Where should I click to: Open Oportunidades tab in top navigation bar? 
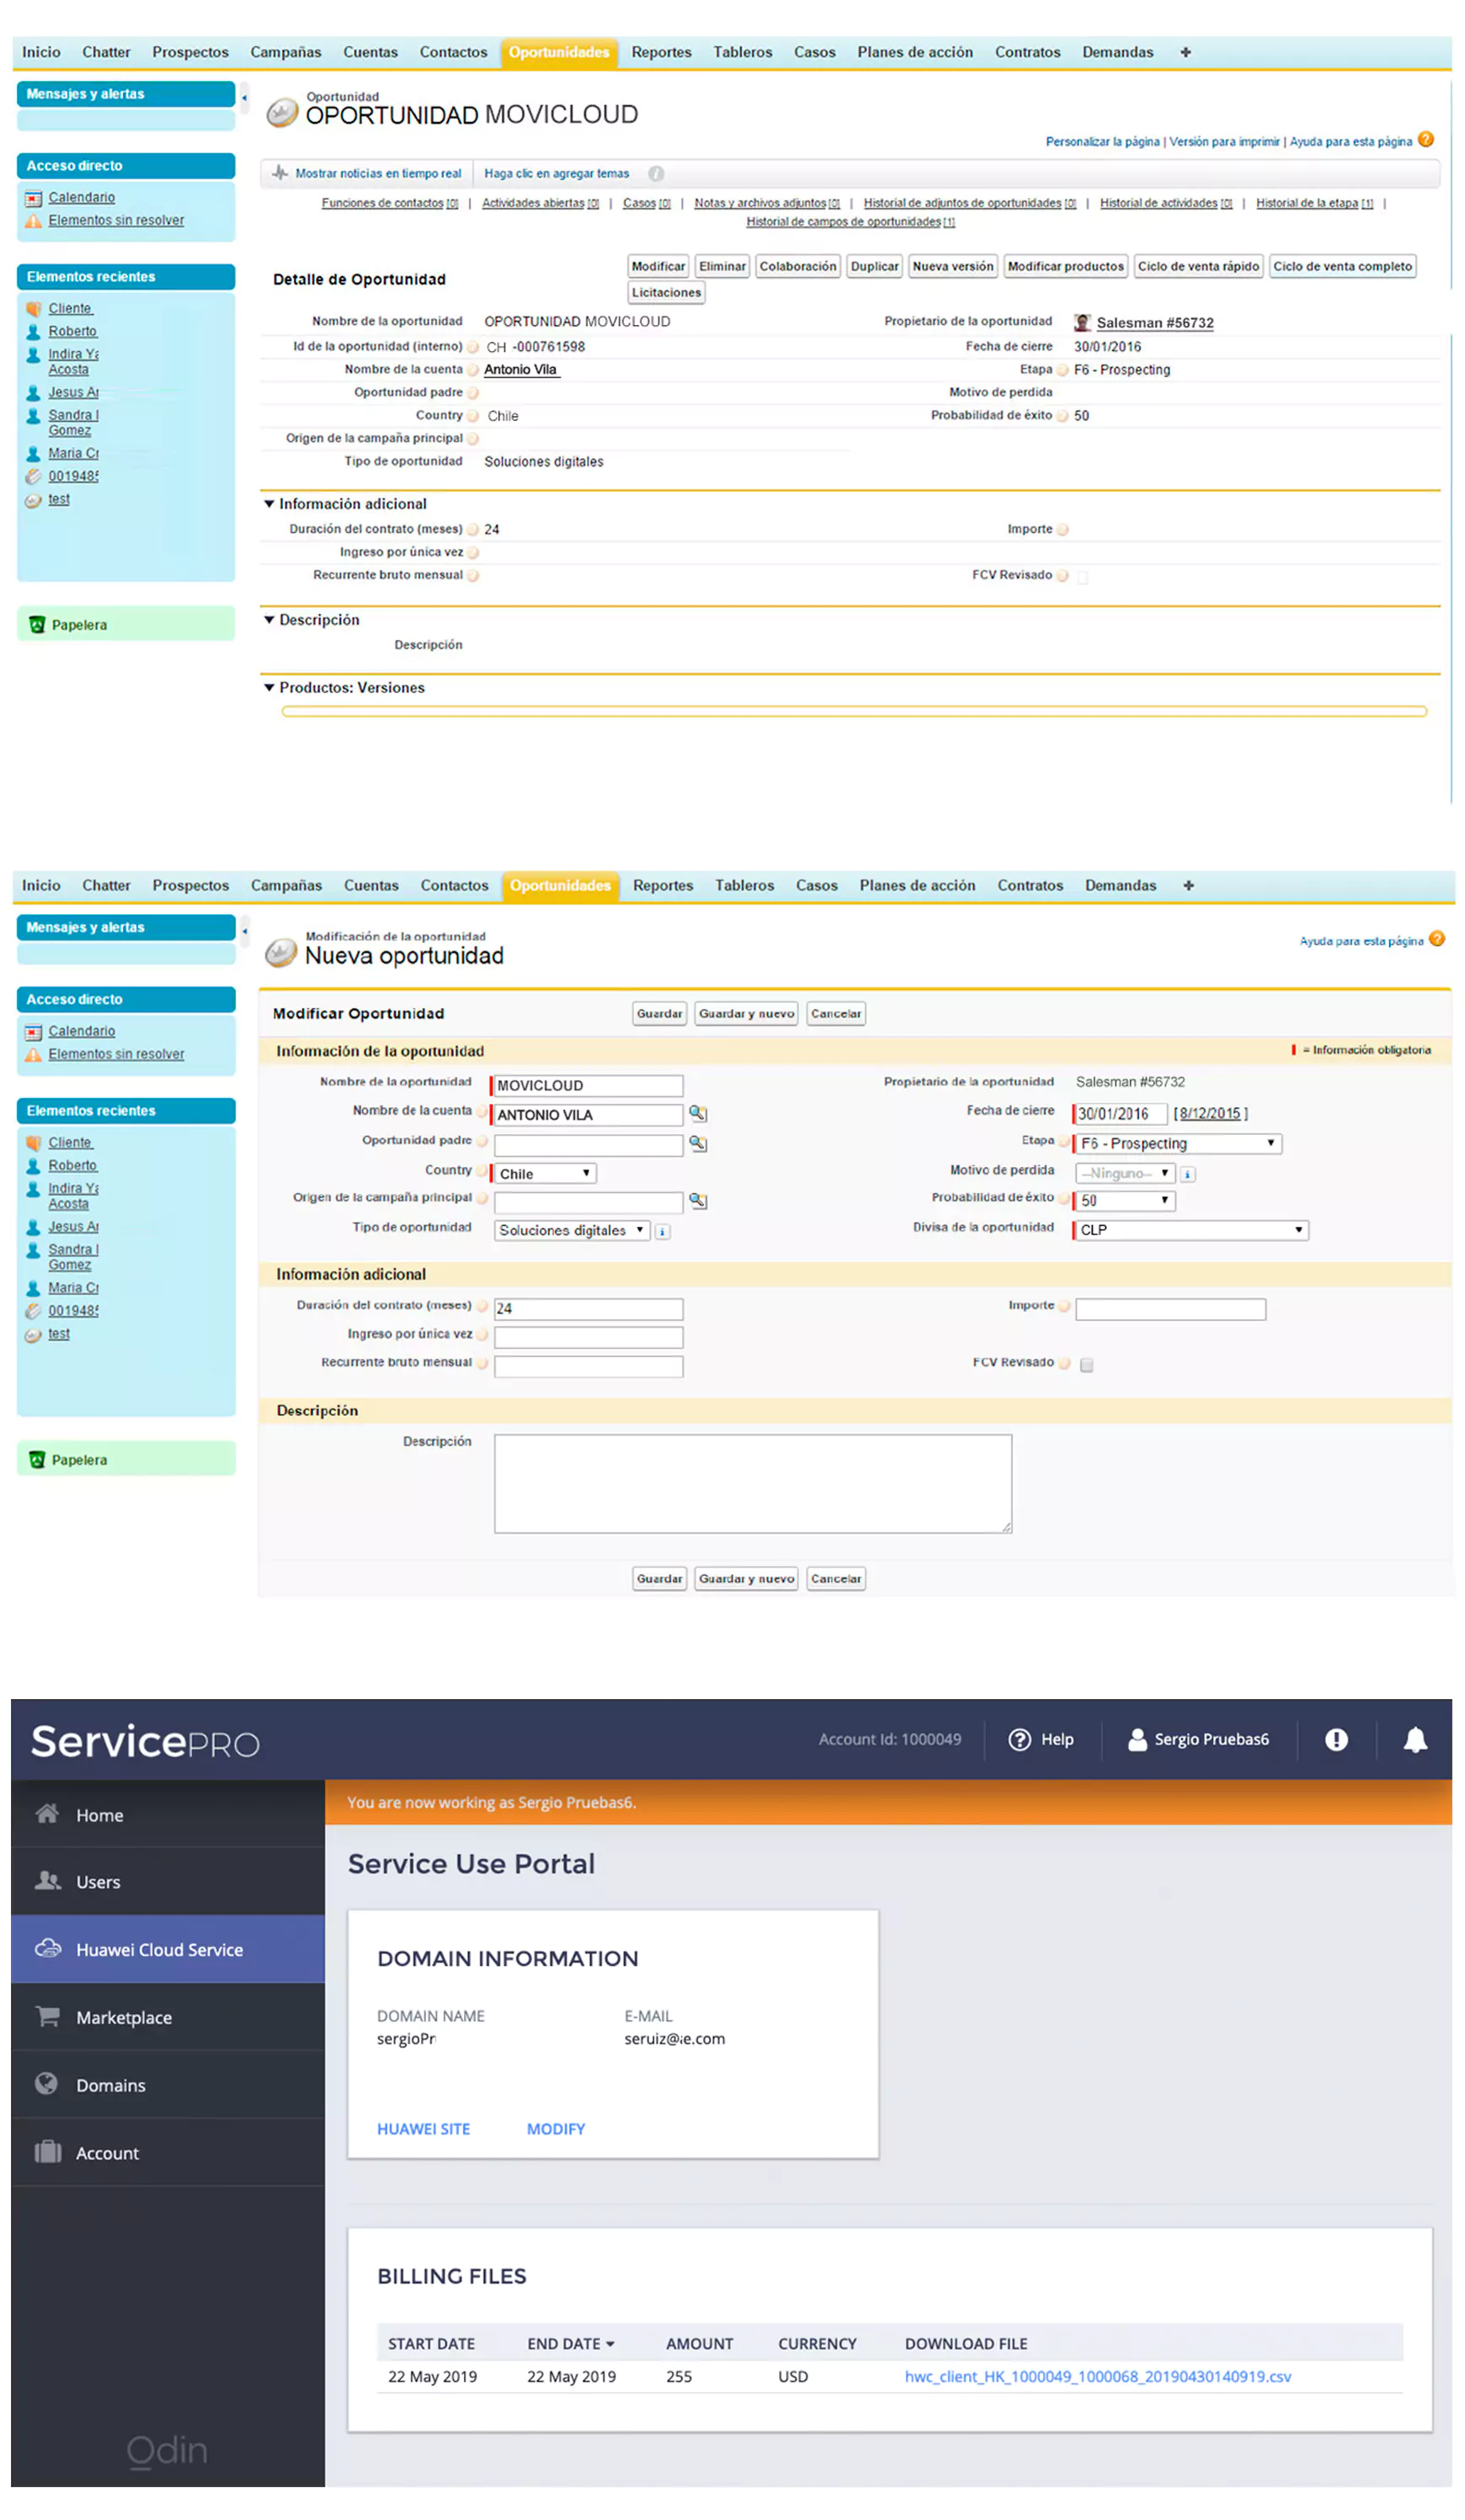559,52
